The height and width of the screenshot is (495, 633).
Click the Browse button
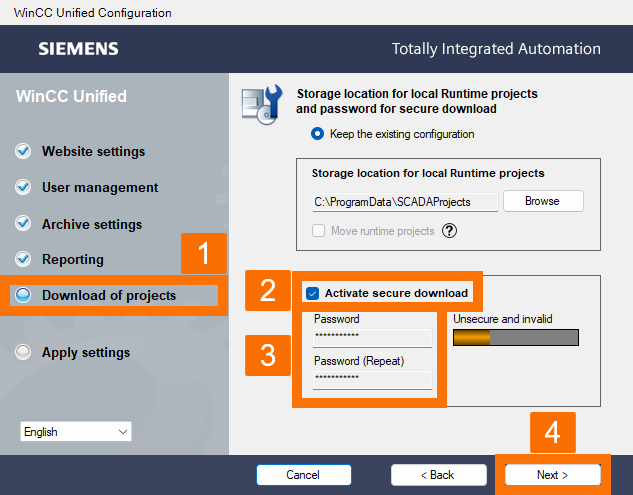tap(543, 201)
